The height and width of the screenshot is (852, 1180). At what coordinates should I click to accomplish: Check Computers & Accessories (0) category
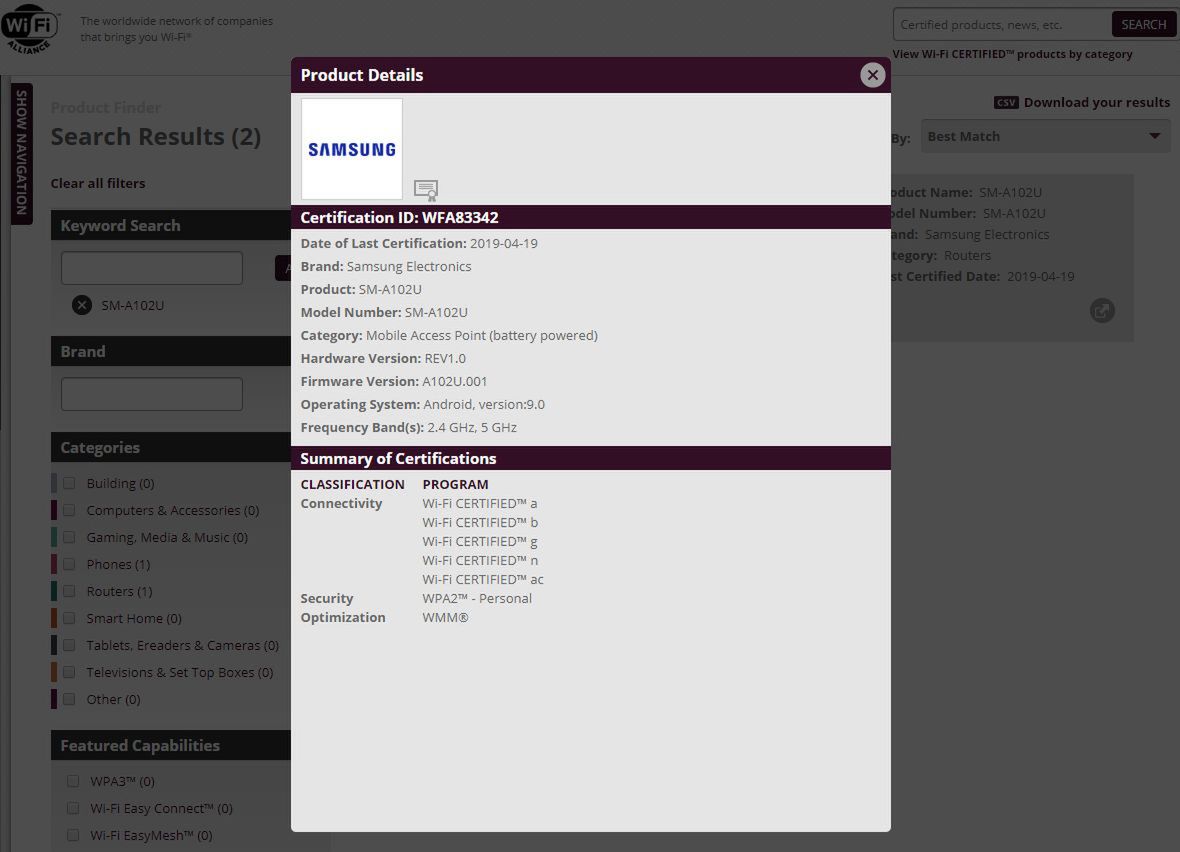coord(69,510)
